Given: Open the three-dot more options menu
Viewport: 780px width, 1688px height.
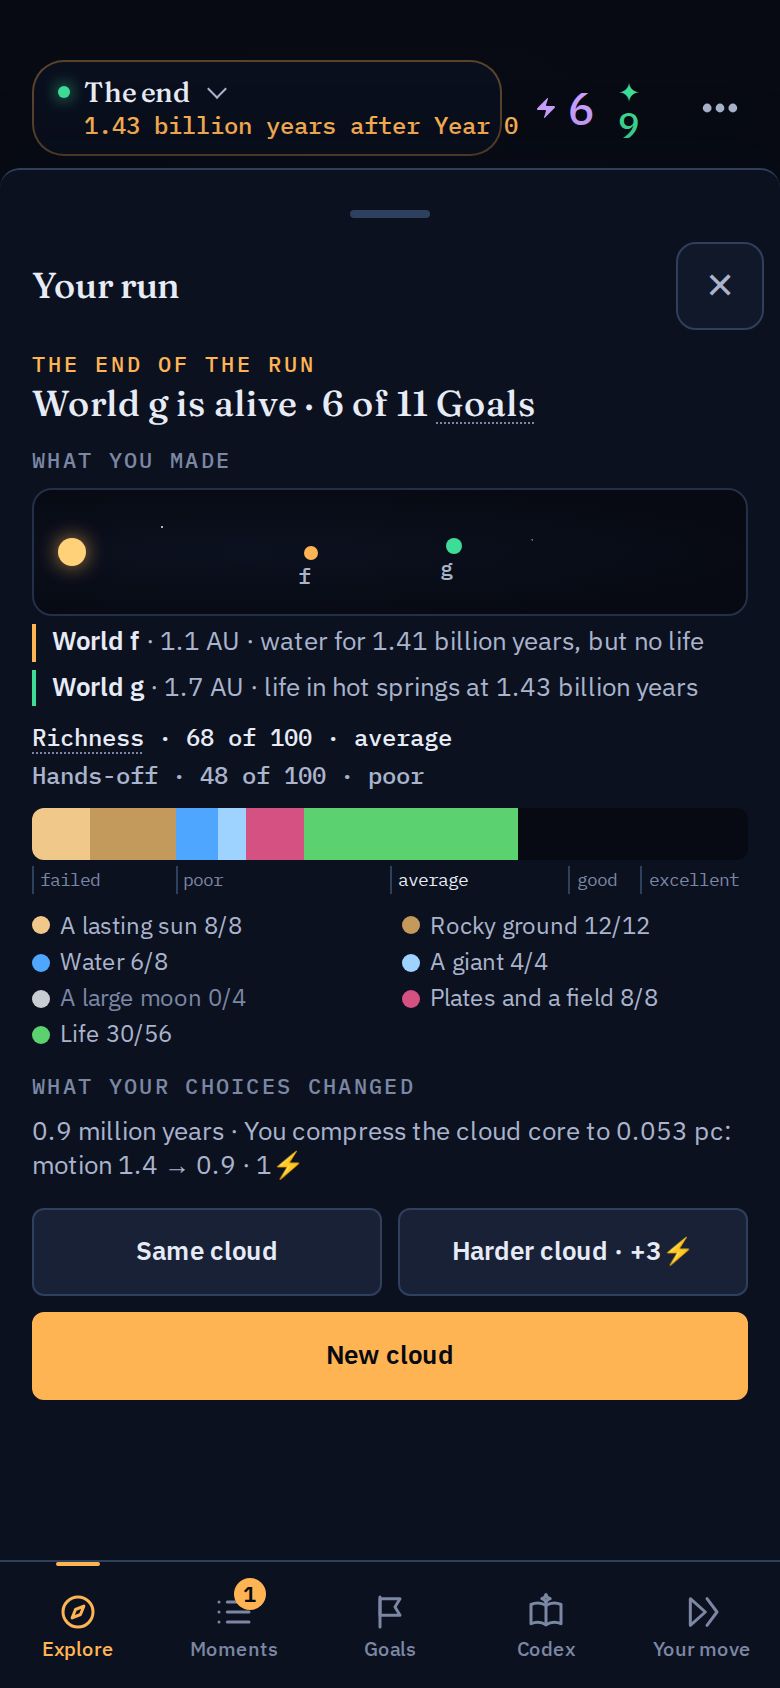Looking at the screenshot, I should [720, 108].
